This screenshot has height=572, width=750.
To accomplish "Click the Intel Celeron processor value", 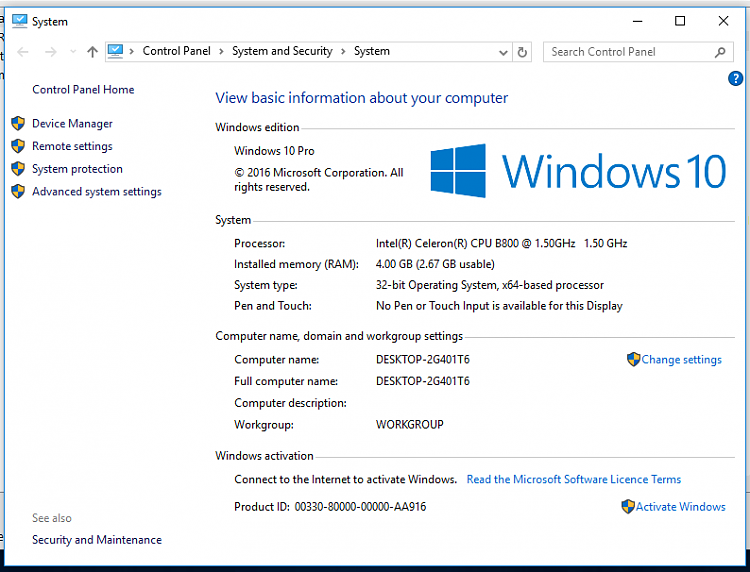I will [501, 243].
